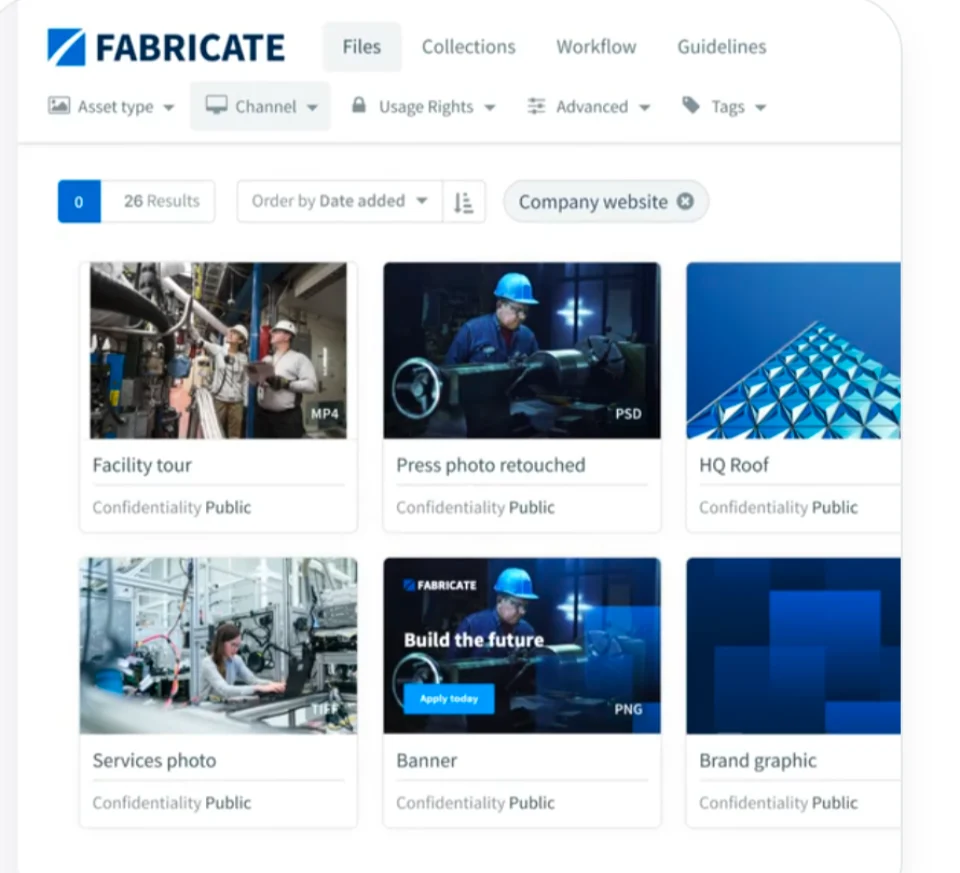Viewport: 960px width, 873px height.
Task: Switch to the Collections tab
Action: (x=468, y=46)
